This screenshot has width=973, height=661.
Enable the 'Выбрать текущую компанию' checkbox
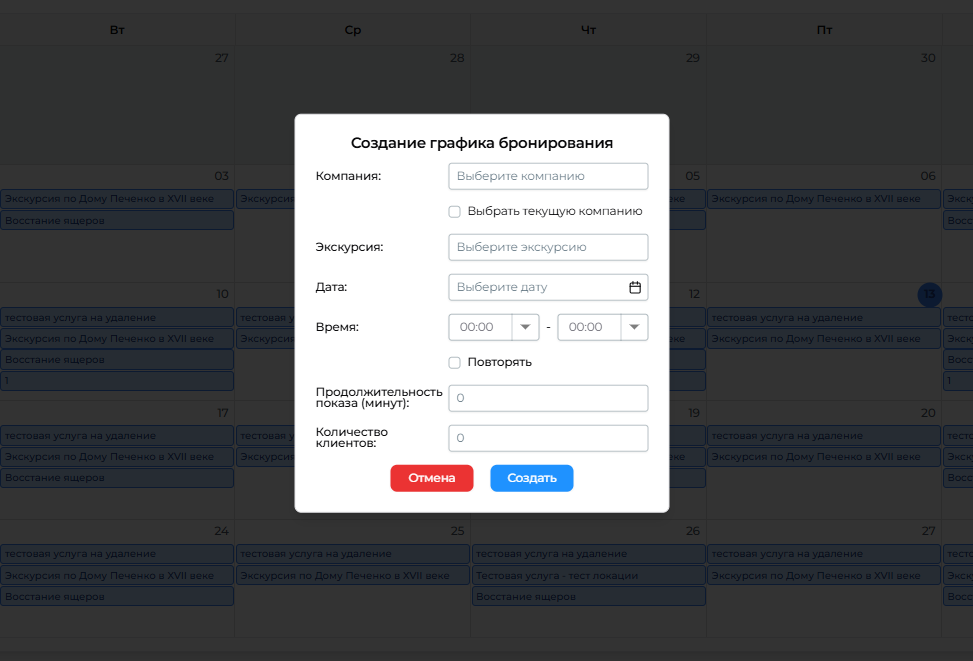(x=454, y=212)
